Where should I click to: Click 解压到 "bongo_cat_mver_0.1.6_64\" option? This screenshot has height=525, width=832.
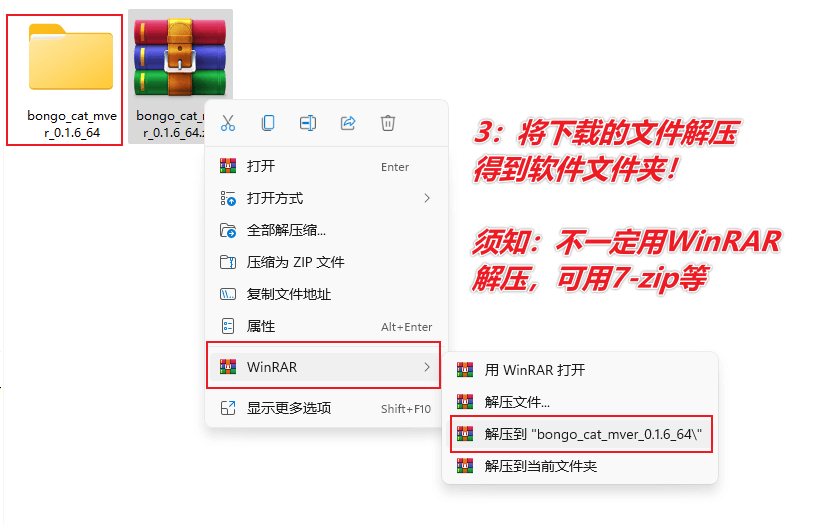tap(581, 434)
